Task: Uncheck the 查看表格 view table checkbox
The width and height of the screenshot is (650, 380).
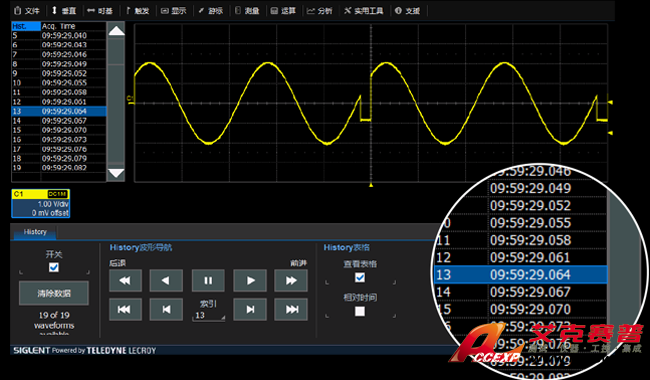Action: click(x=360, y=277)
